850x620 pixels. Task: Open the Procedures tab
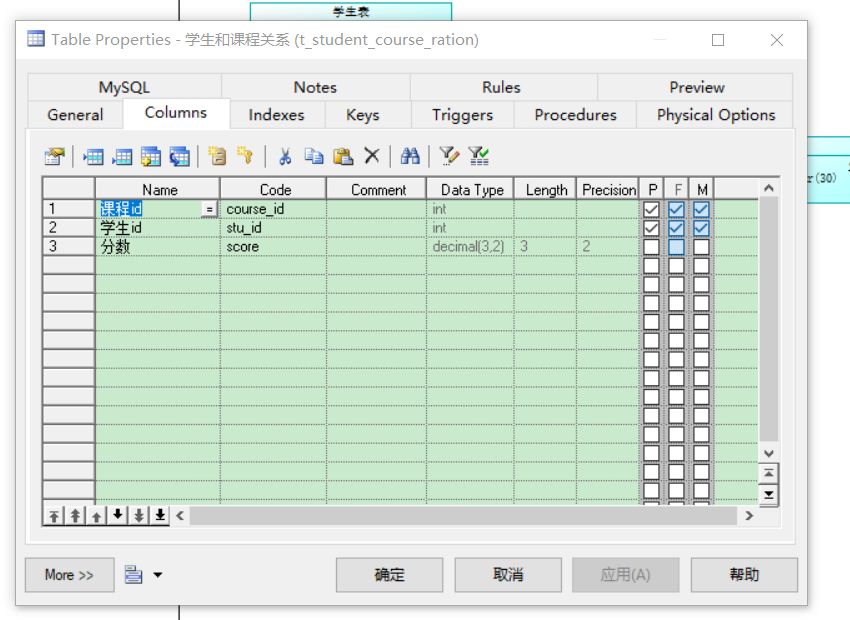(x=576, y=115)
